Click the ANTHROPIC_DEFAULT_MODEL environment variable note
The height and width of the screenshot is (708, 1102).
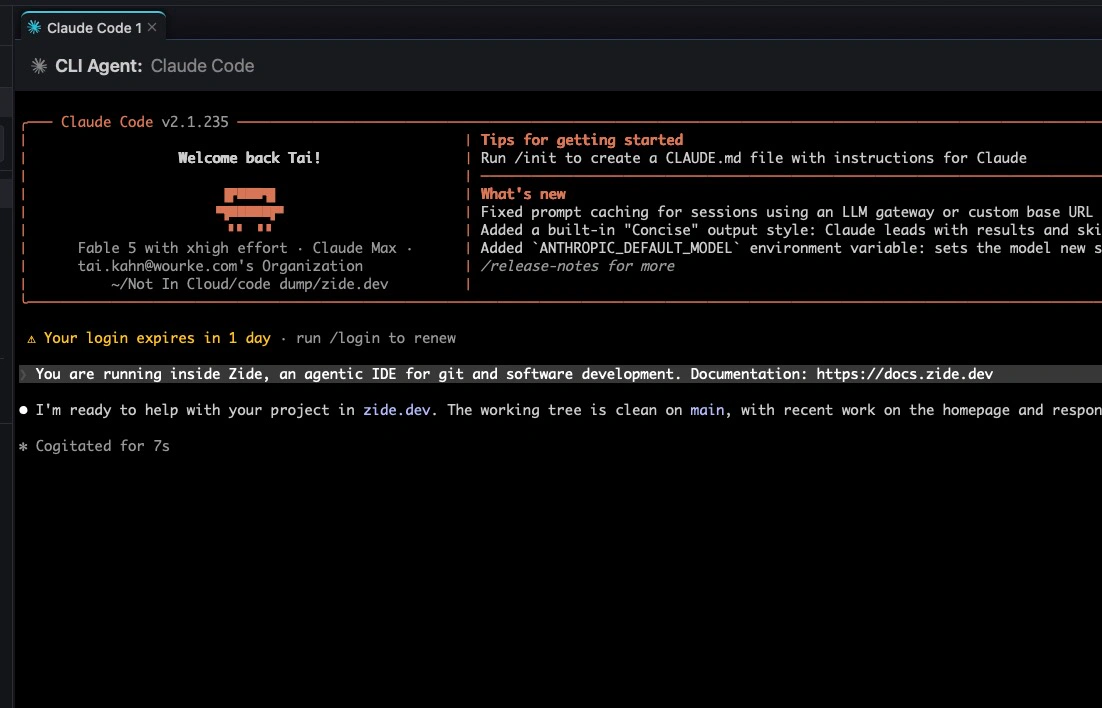coord(791,247)
